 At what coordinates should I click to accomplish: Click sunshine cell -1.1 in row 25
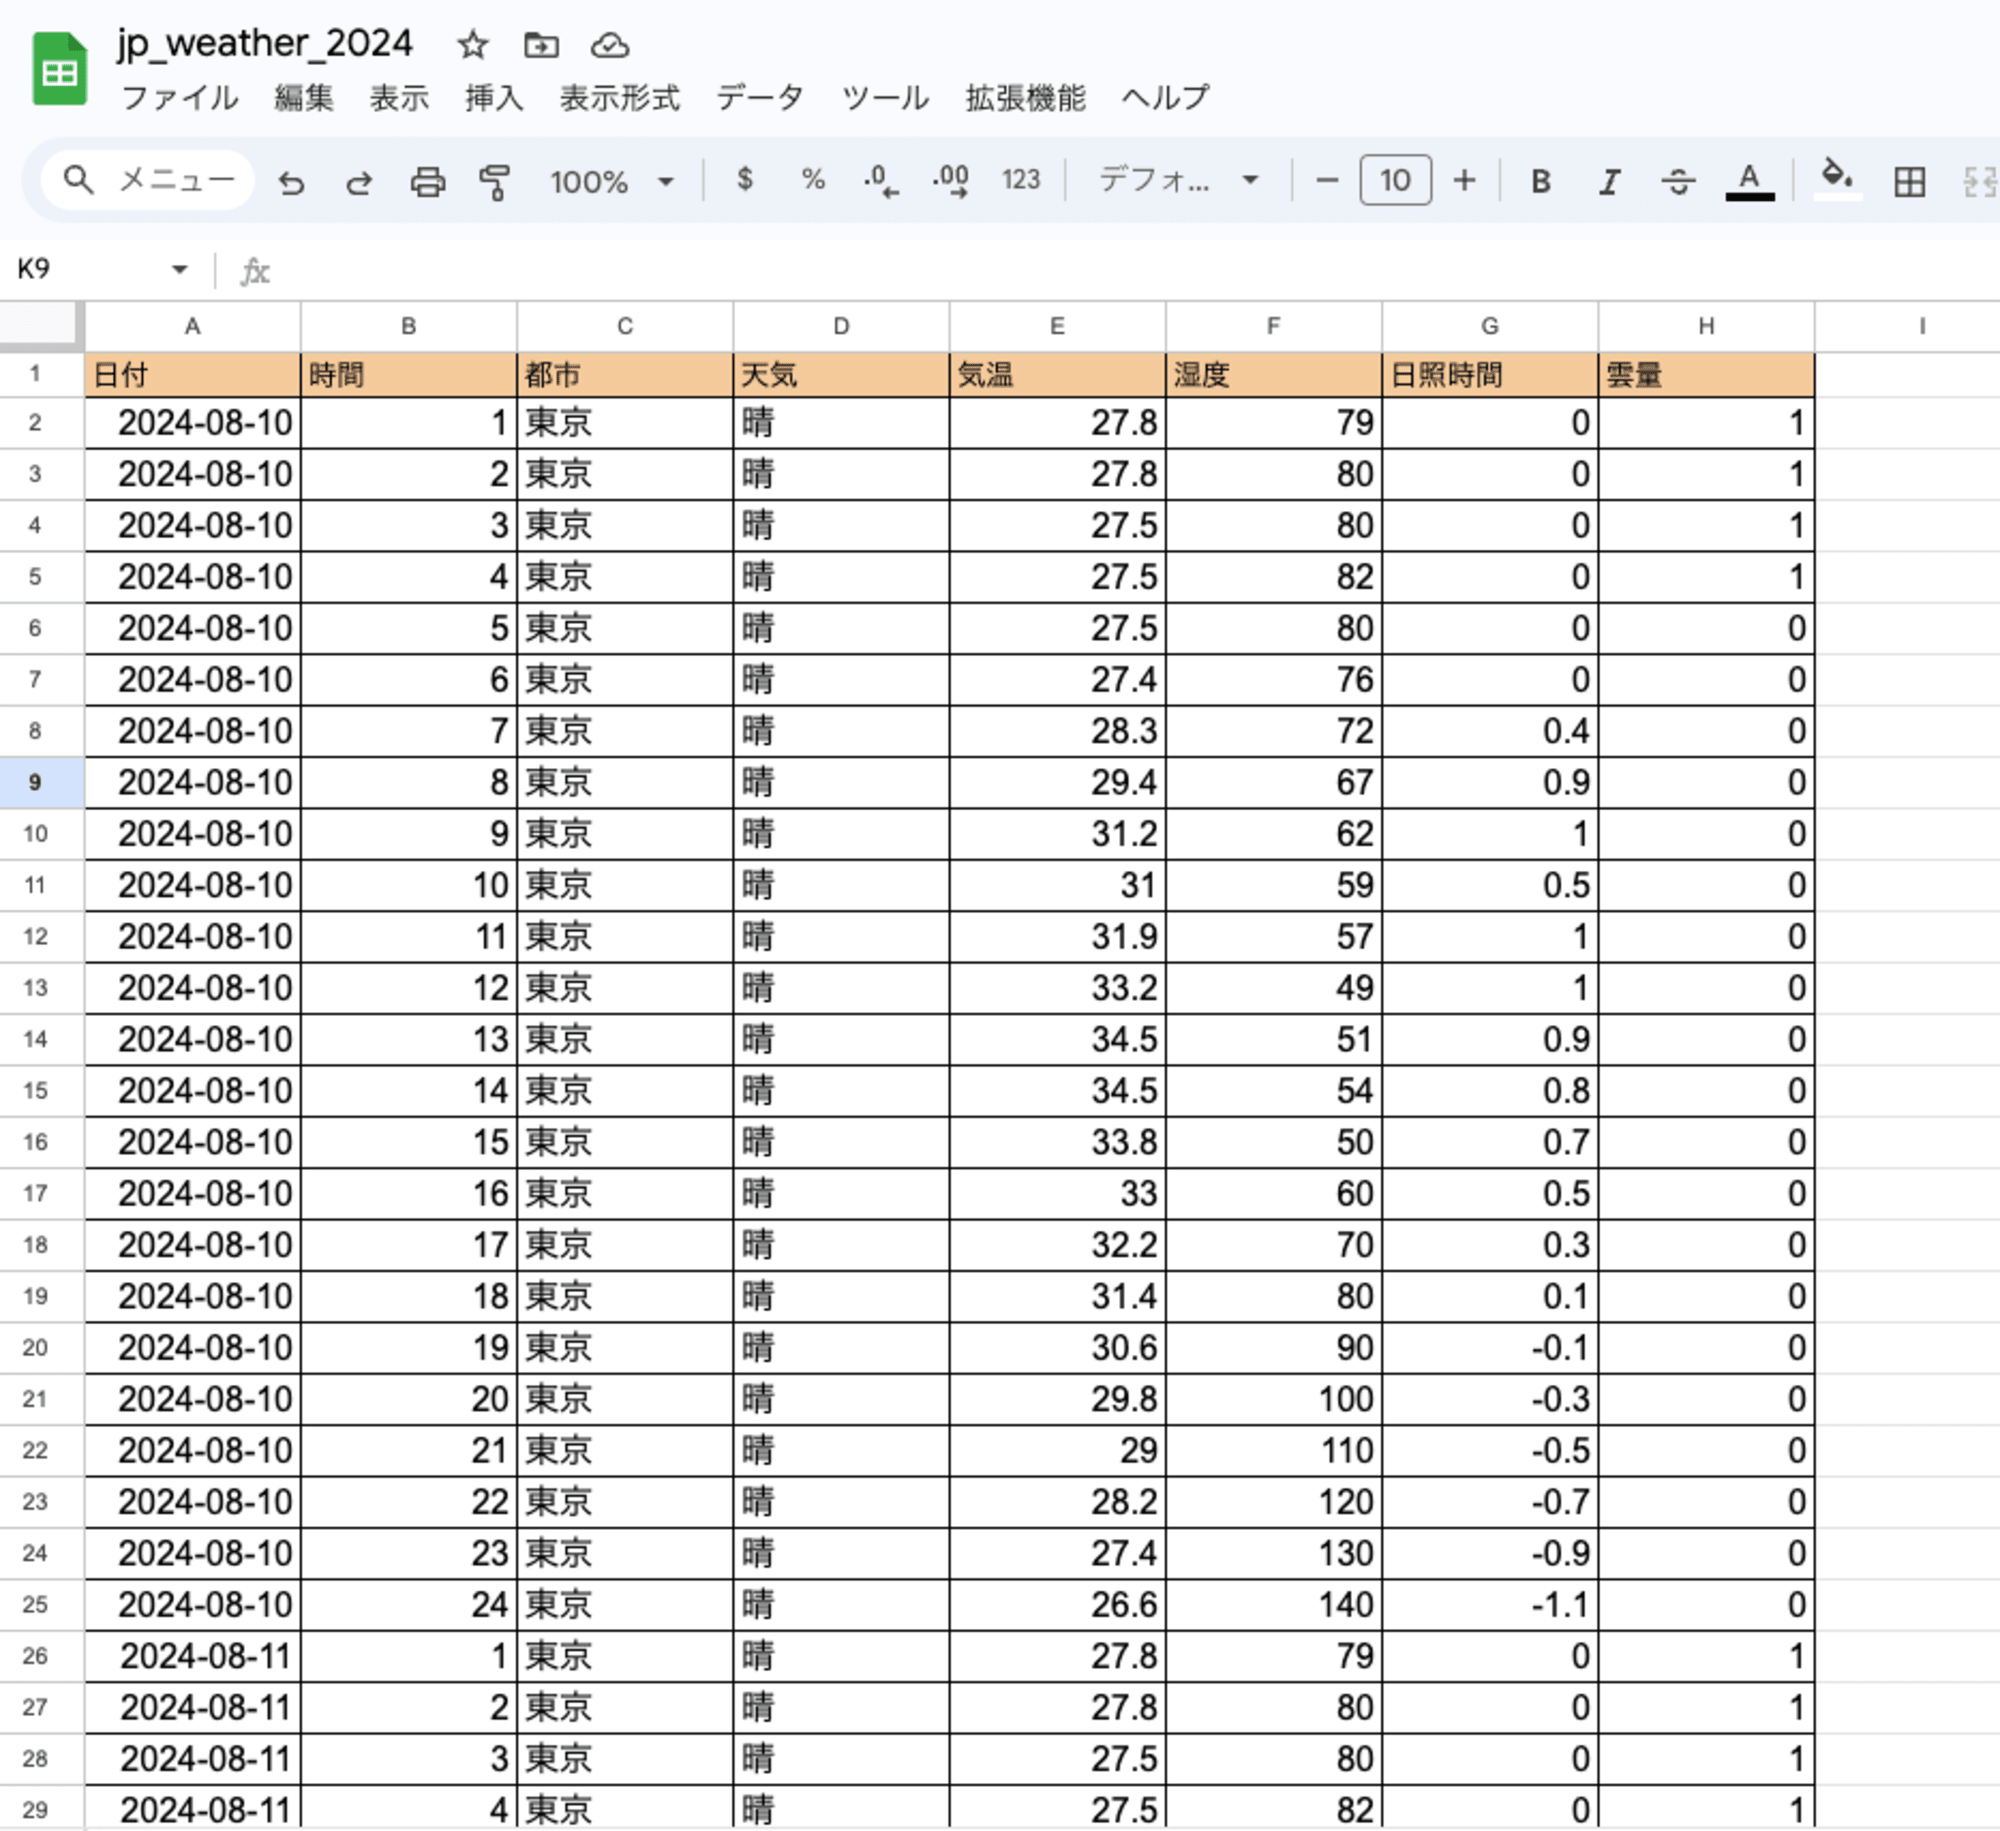click(1490, 1604)
